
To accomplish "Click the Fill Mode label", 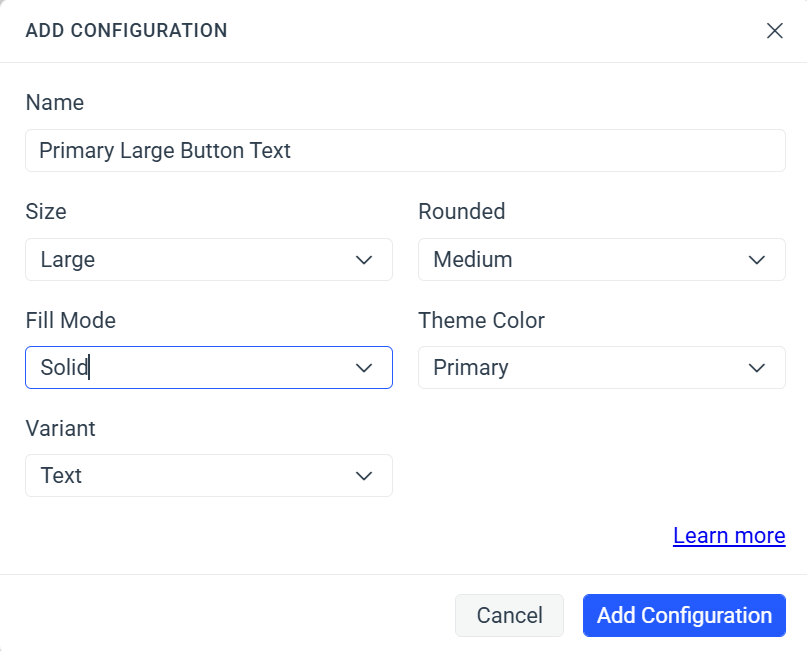I will click(70, 320).
